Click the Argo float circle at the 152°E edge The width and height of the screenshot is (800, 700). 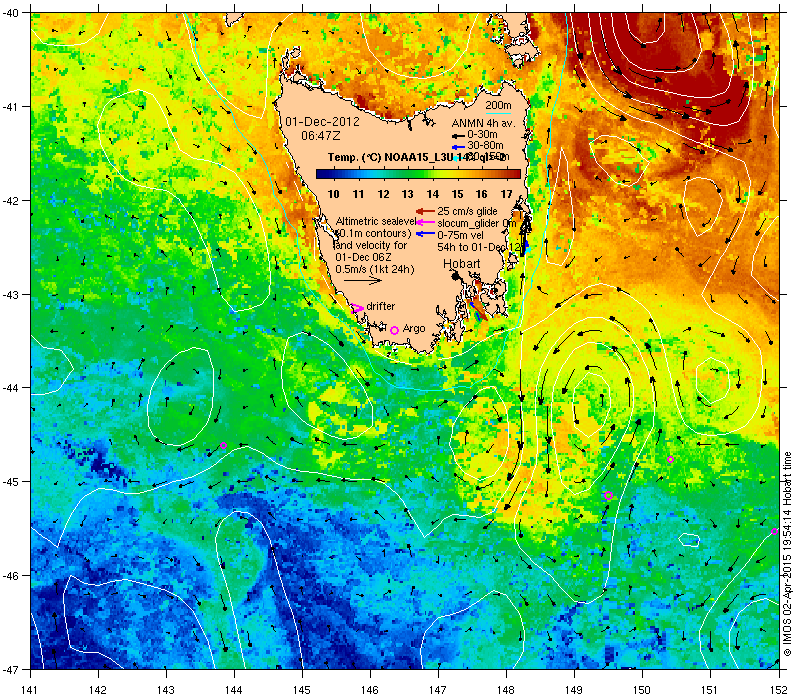[x=774, y=532]
